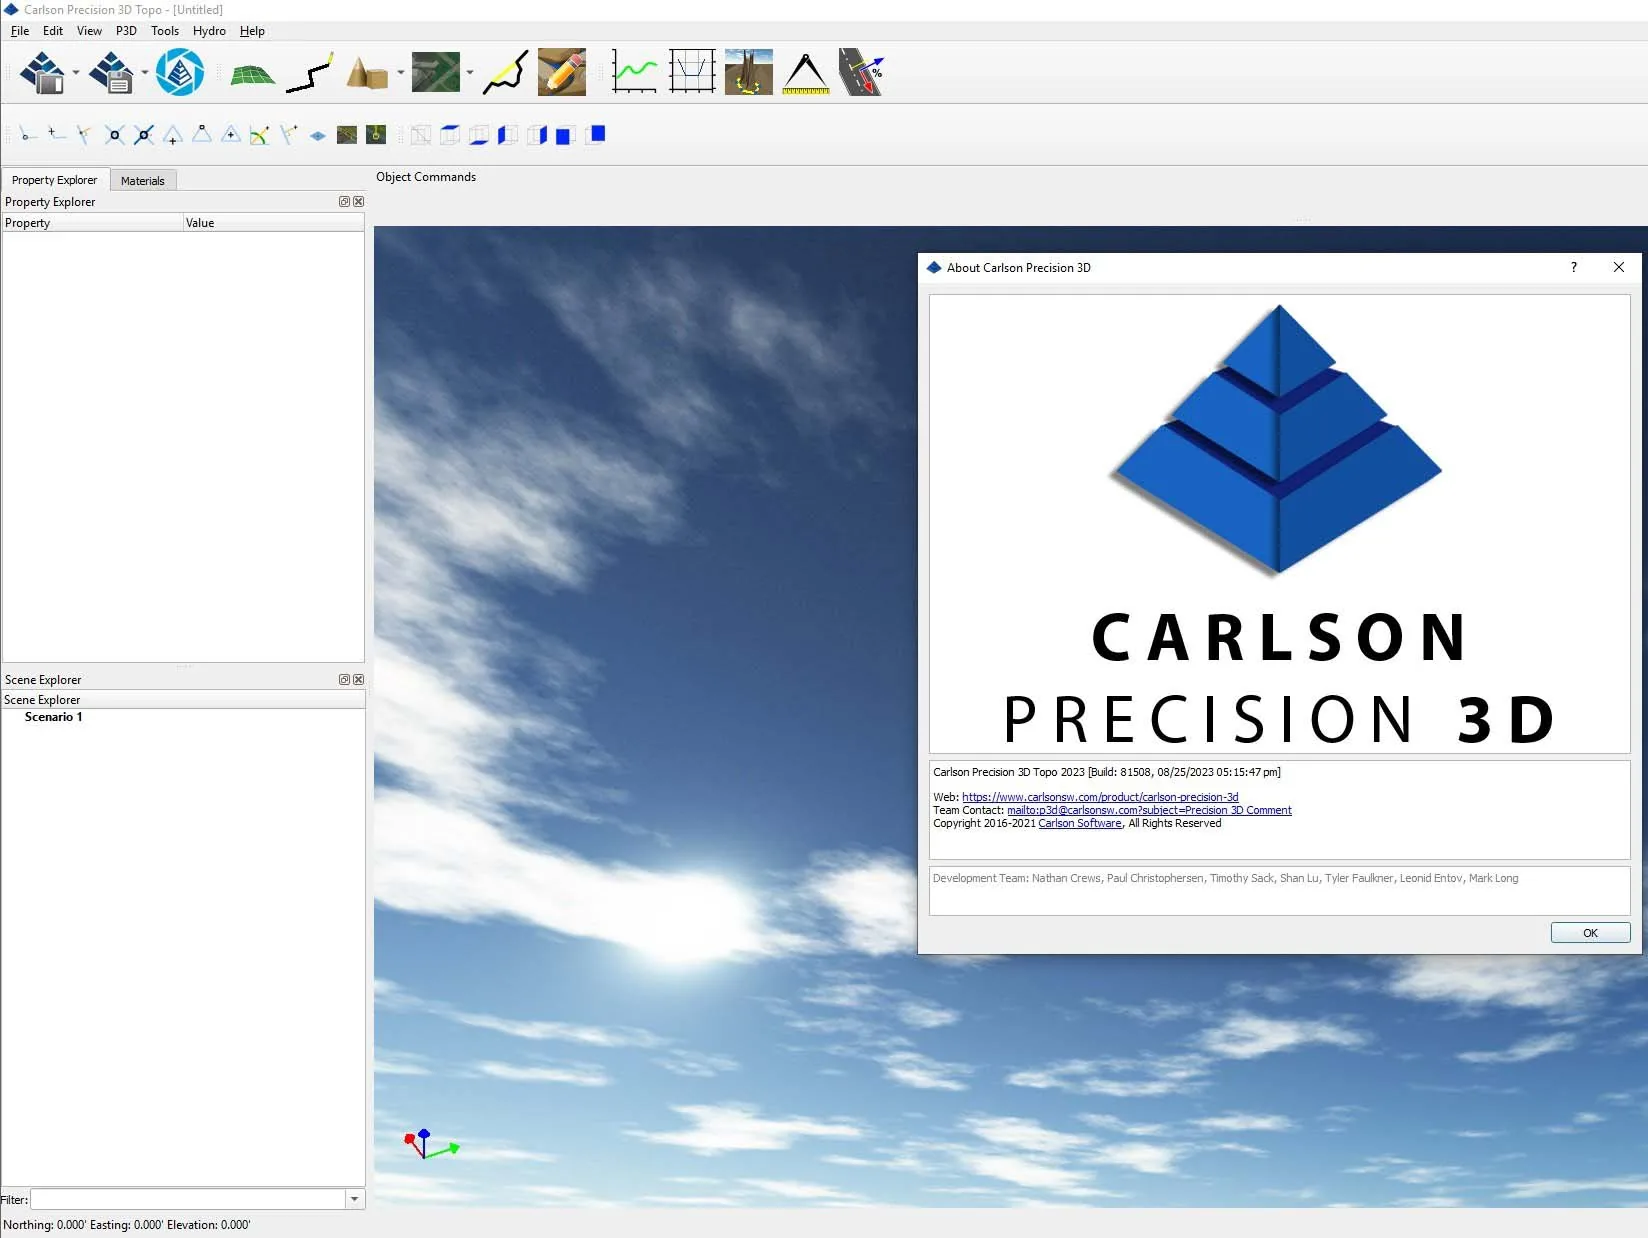Click the compass measure with ruler icon

[x=806, y=72]
